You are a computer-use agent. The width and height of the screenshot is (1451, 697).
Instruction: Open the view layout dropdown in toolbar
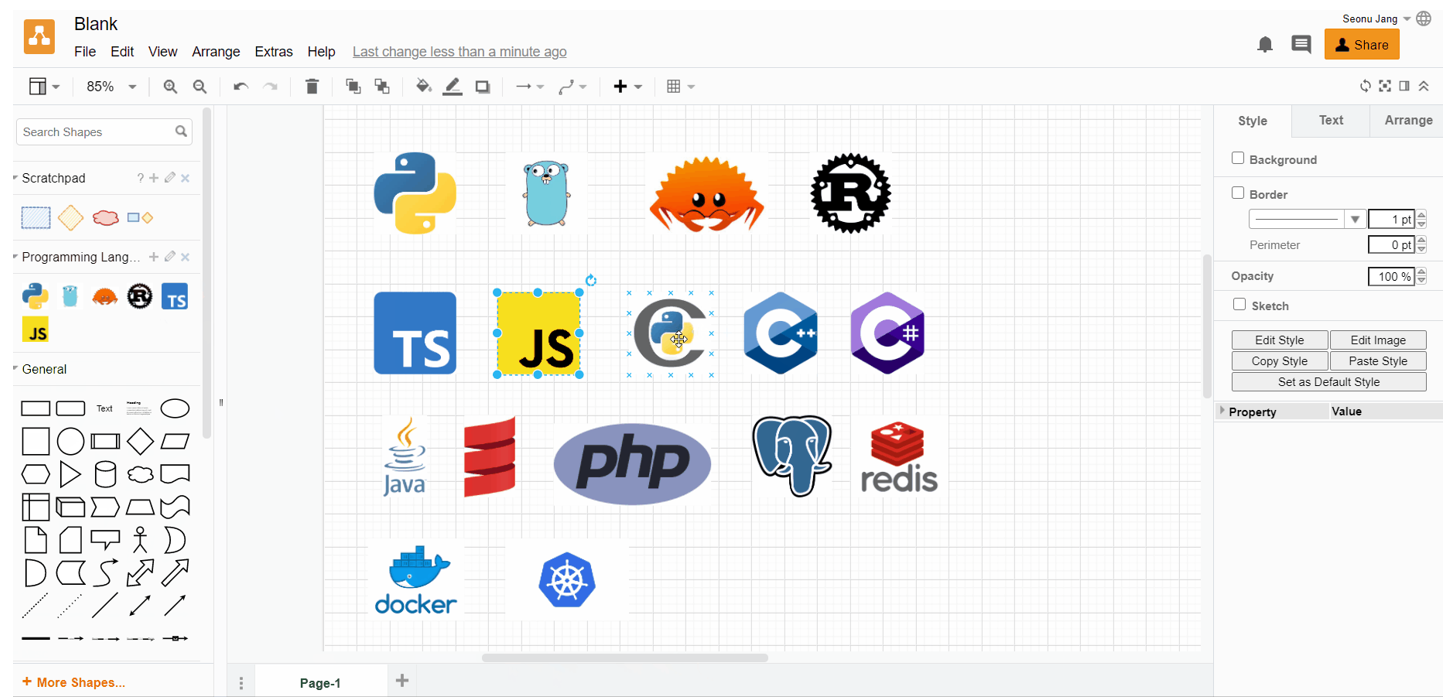[x=44, y=87]
